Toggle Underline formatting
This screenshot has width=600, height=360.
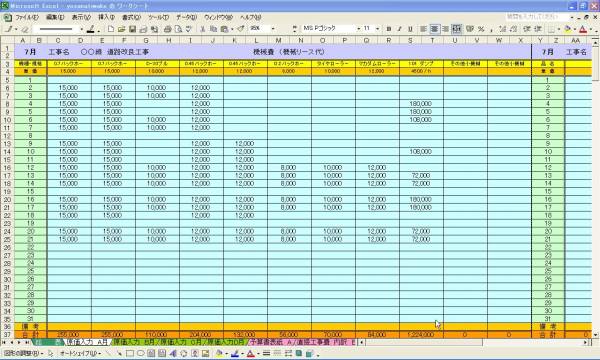pos(410,29)
